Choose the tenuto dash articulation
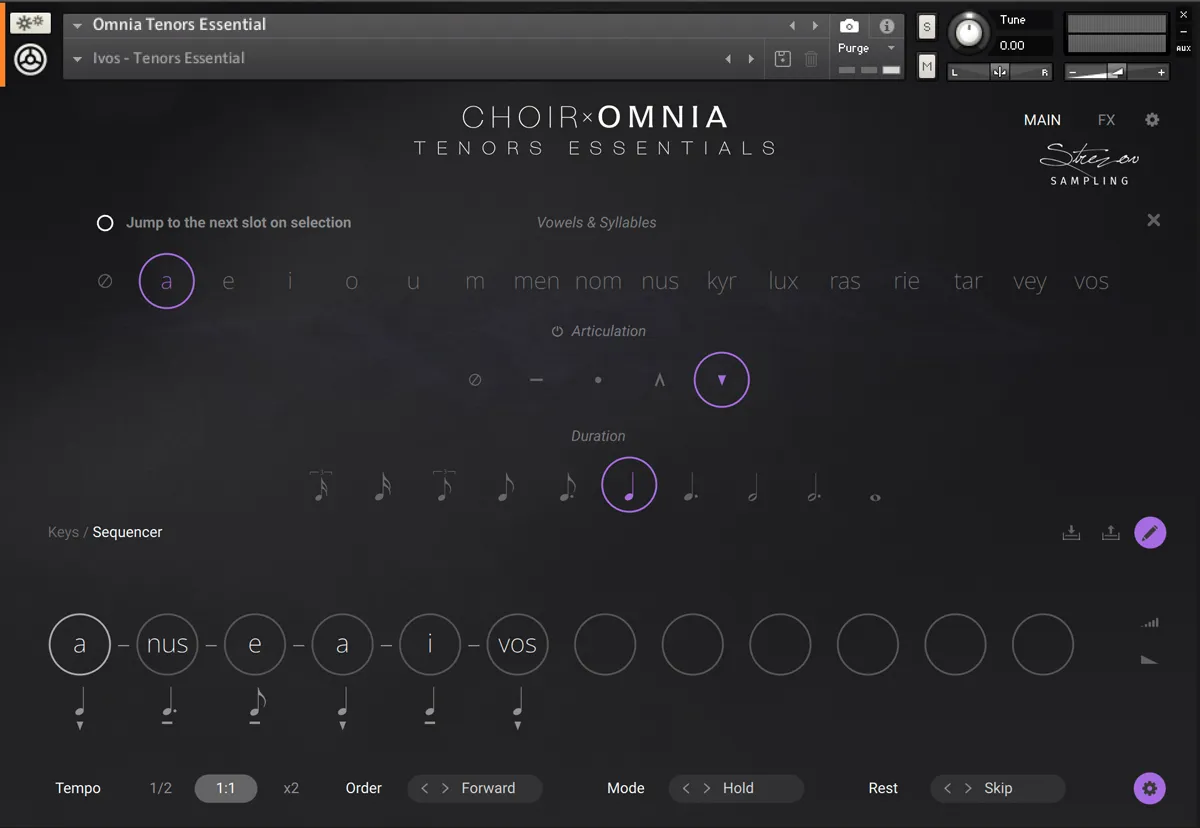The height and width of the screenshot is (828, 1200). click(536, 380)
